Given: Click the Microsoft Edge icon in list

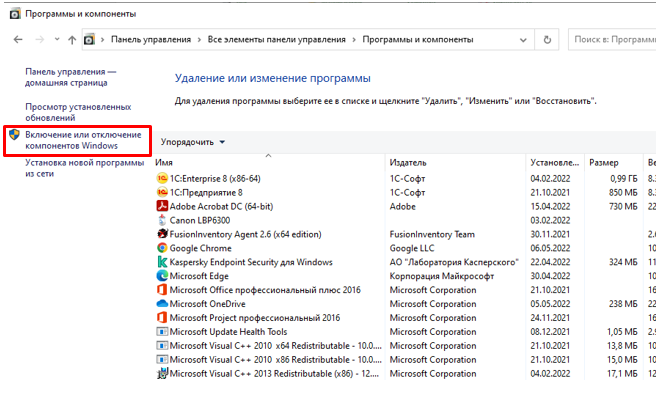Looking at the screenshot, I should point(162,276).
